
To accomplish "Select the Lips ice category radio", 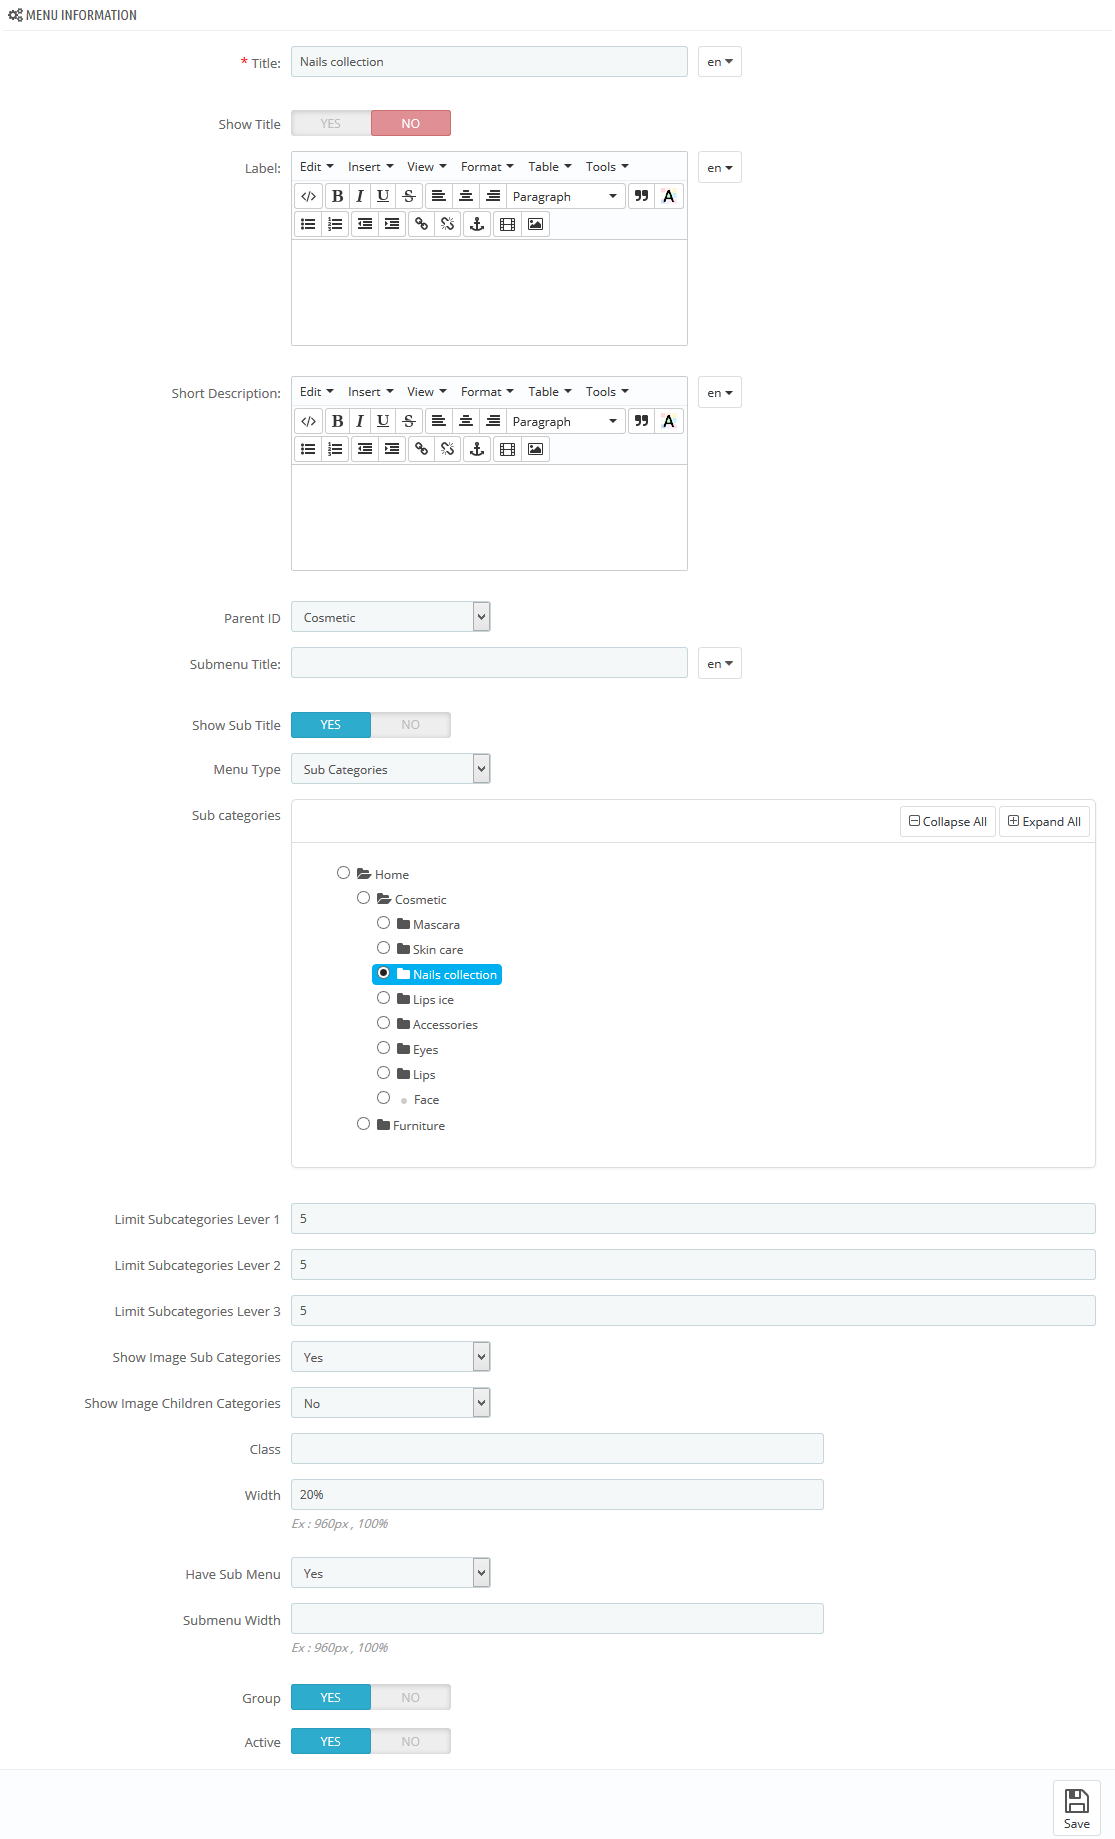I will point(383,998).
